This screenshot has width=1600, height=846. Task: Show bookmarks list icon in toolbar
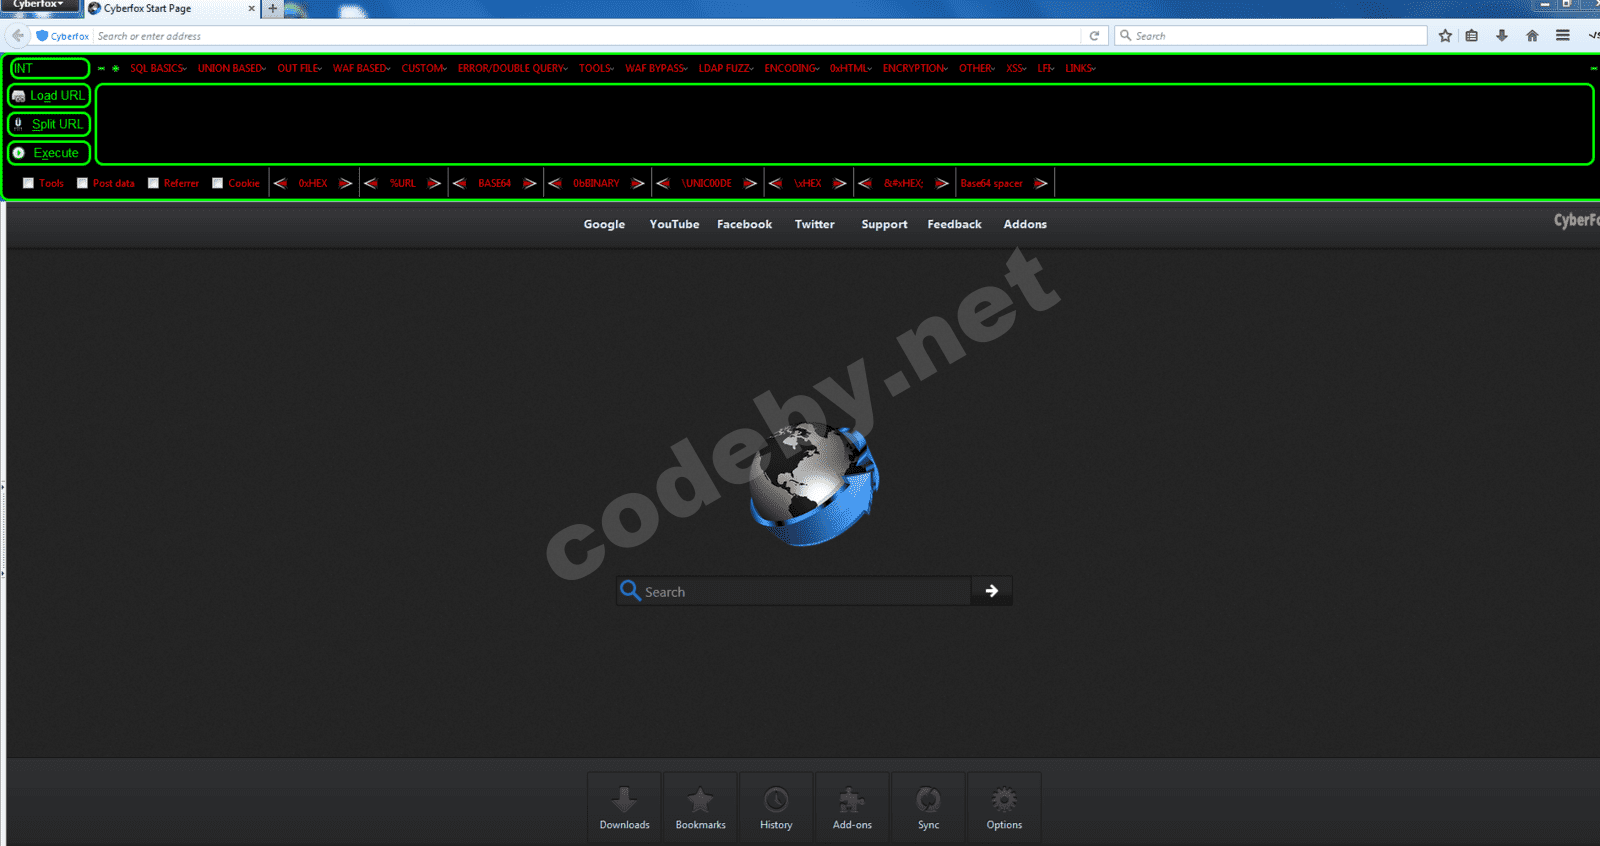pos(1472,36)
